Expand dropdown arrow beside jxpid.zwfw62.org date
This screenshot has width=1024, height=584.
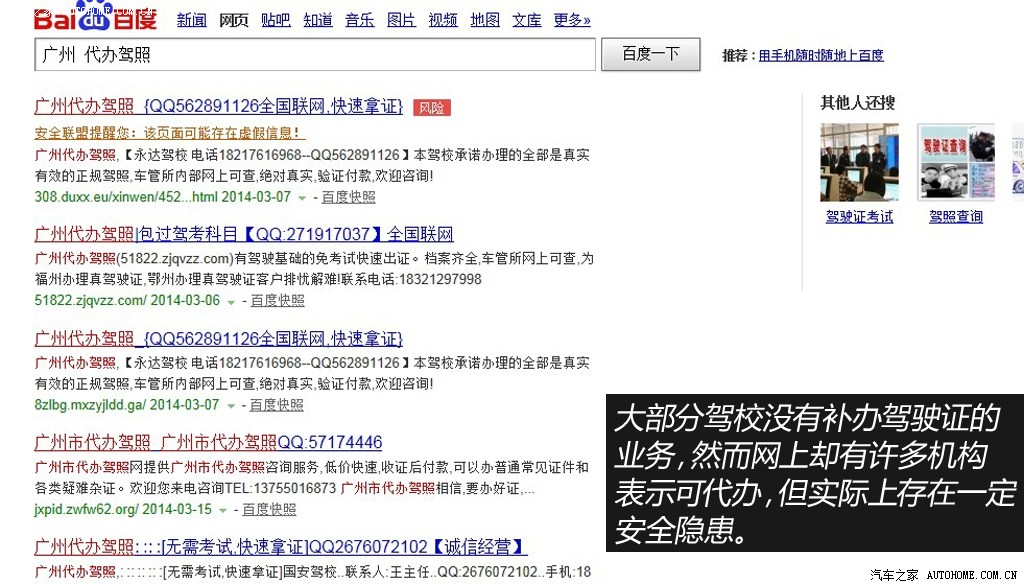(223, 510)
